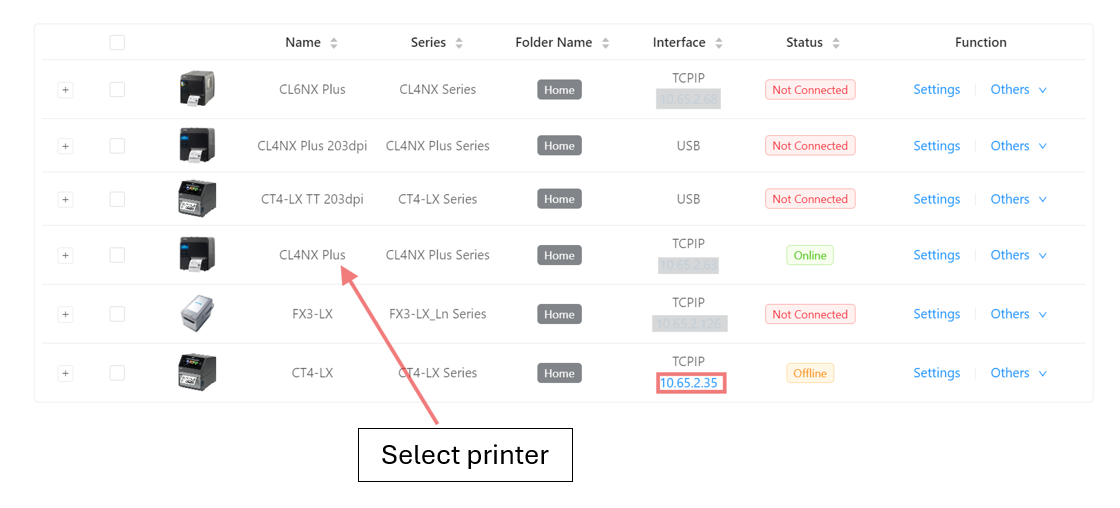Select the FX3-LX row checkbox

click(x=117, y=314)
